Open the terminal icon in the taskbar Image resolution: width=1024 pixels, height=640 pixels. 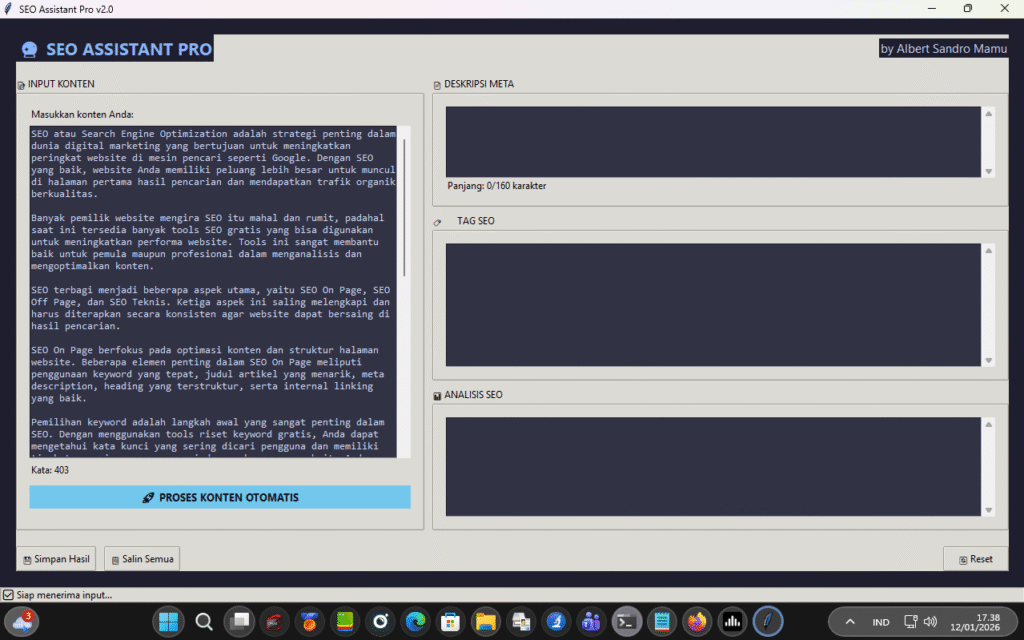(626, 621)
